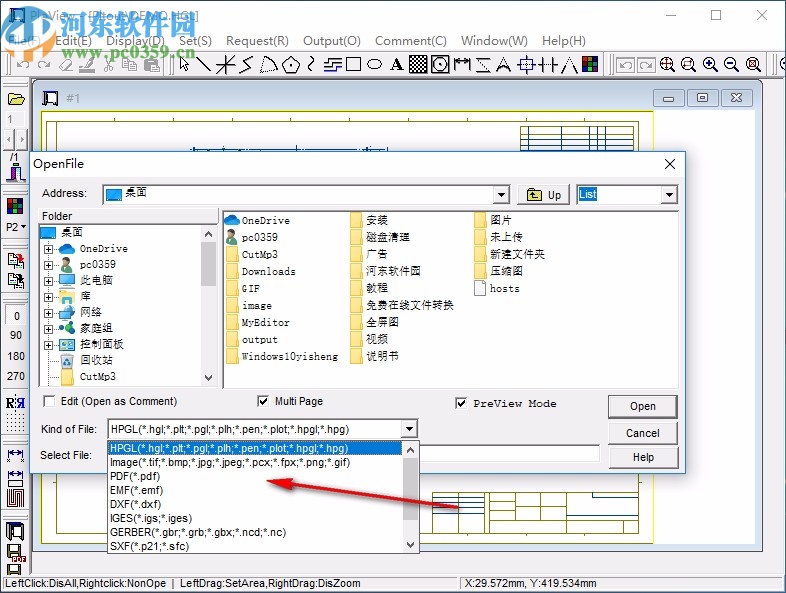Choose GERBER file type option

pos(255,532)
